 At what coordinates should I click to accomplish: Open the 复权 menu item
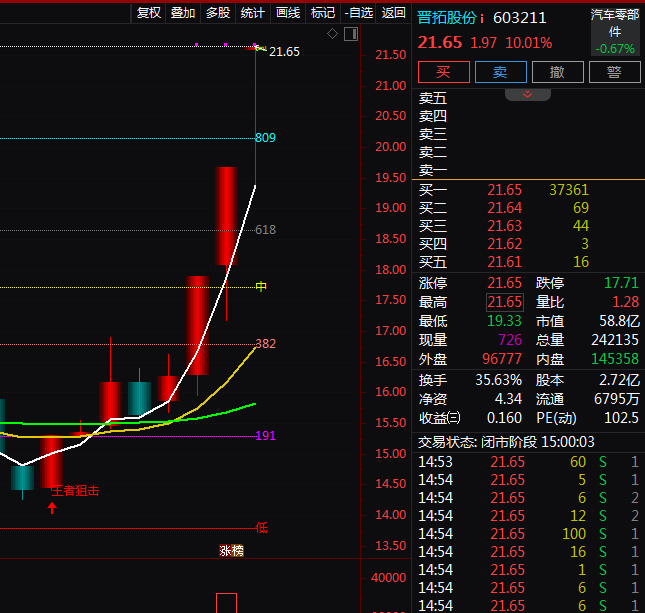pyautogui.click(x=148, y=13)
